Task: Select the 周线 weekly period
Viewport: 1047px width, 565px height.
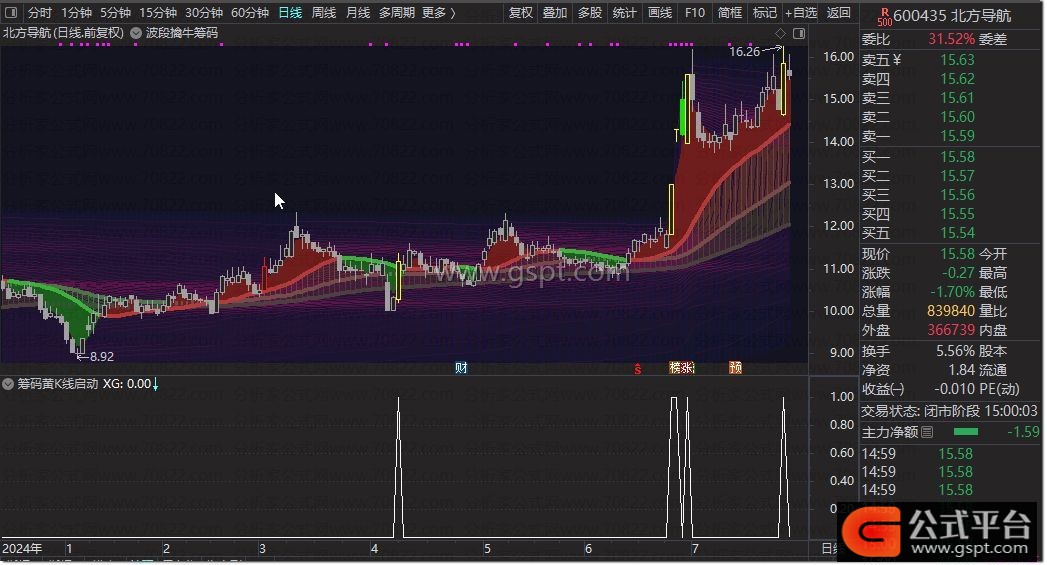Action: point(324,13)
